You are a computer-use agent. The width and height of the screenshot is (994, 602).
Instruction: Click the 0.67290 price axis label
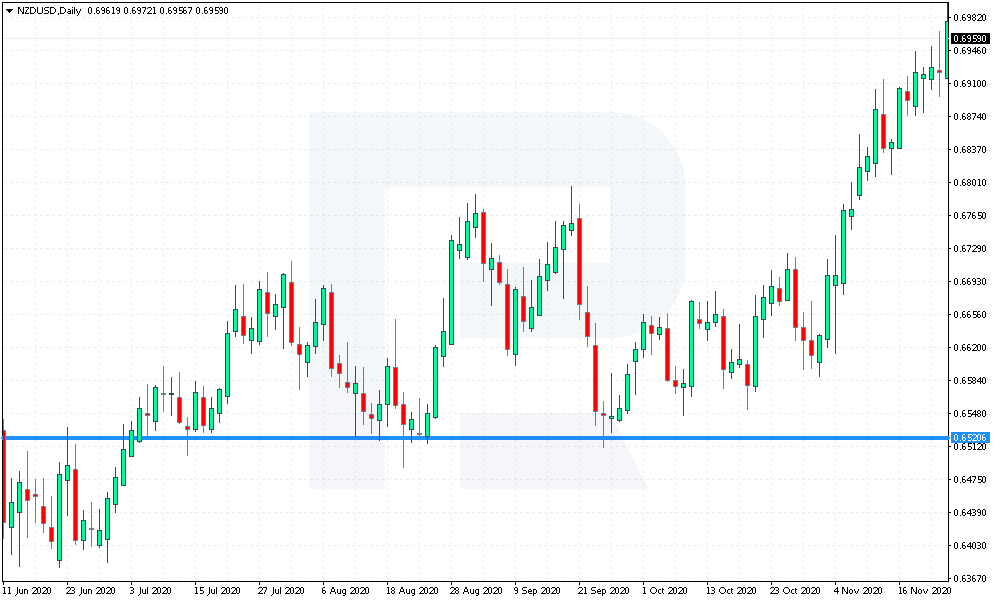click(971, 248)
